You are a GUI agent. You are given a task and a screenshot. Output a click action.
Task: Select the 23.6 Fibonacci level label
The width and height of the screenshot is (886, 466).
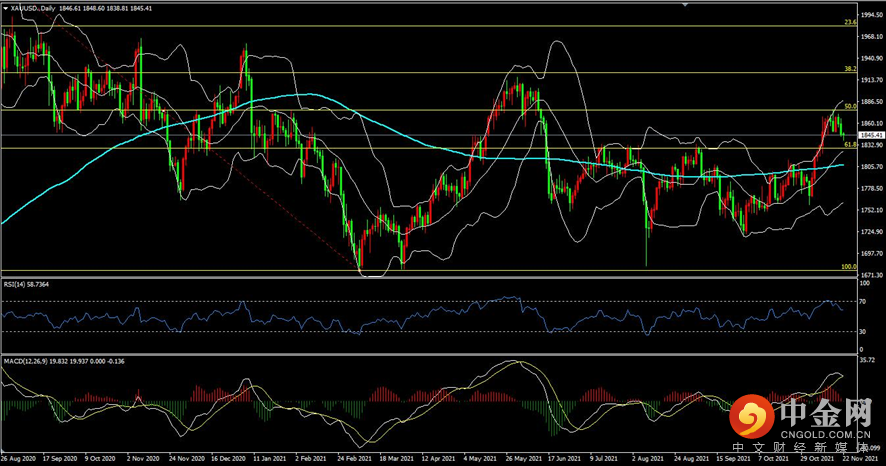coord(850,23)
